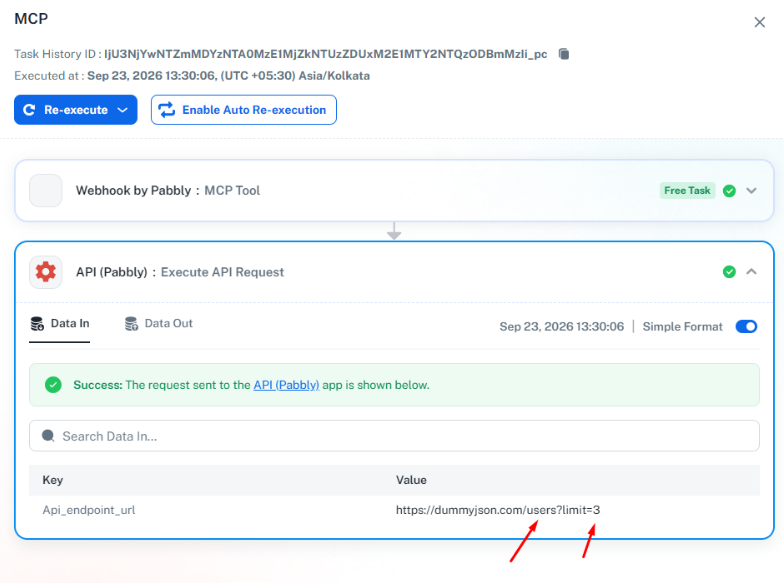This screenshot has width=784, height=583.
Task: Click the Value column header
Action: point(411,480)
